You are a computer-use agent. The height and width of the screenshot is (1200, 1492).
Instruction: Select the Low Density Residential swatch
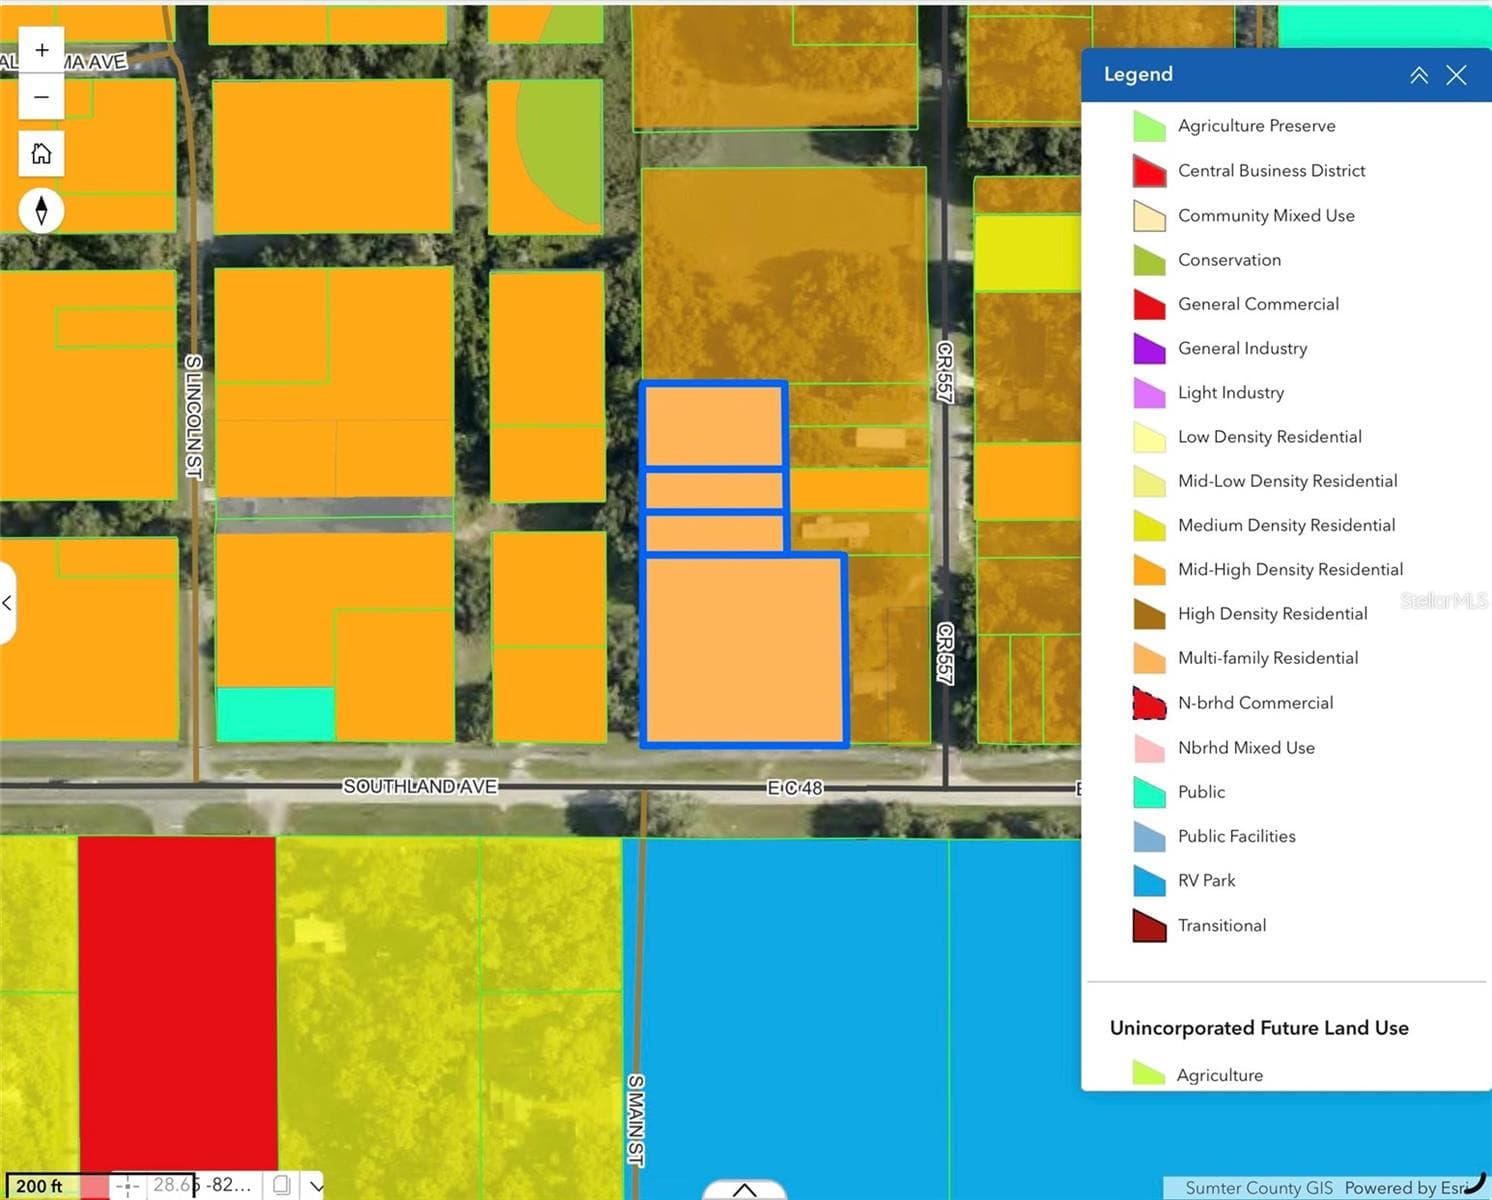(1149, 437)
